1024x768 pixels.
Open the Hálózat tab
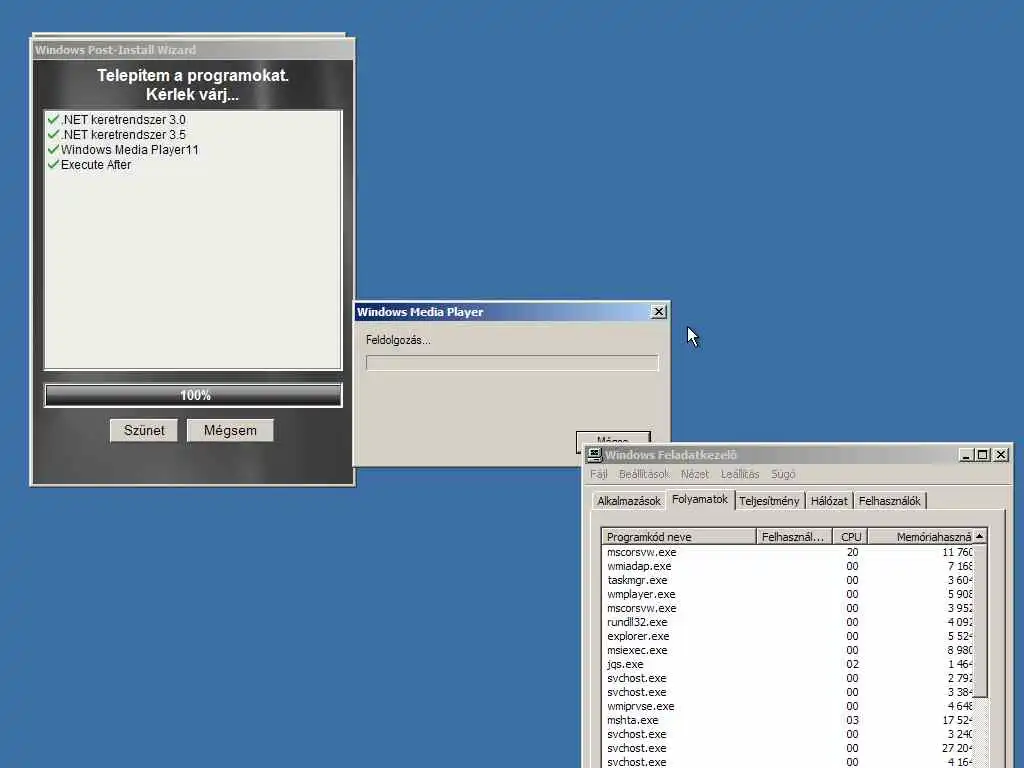829,501
